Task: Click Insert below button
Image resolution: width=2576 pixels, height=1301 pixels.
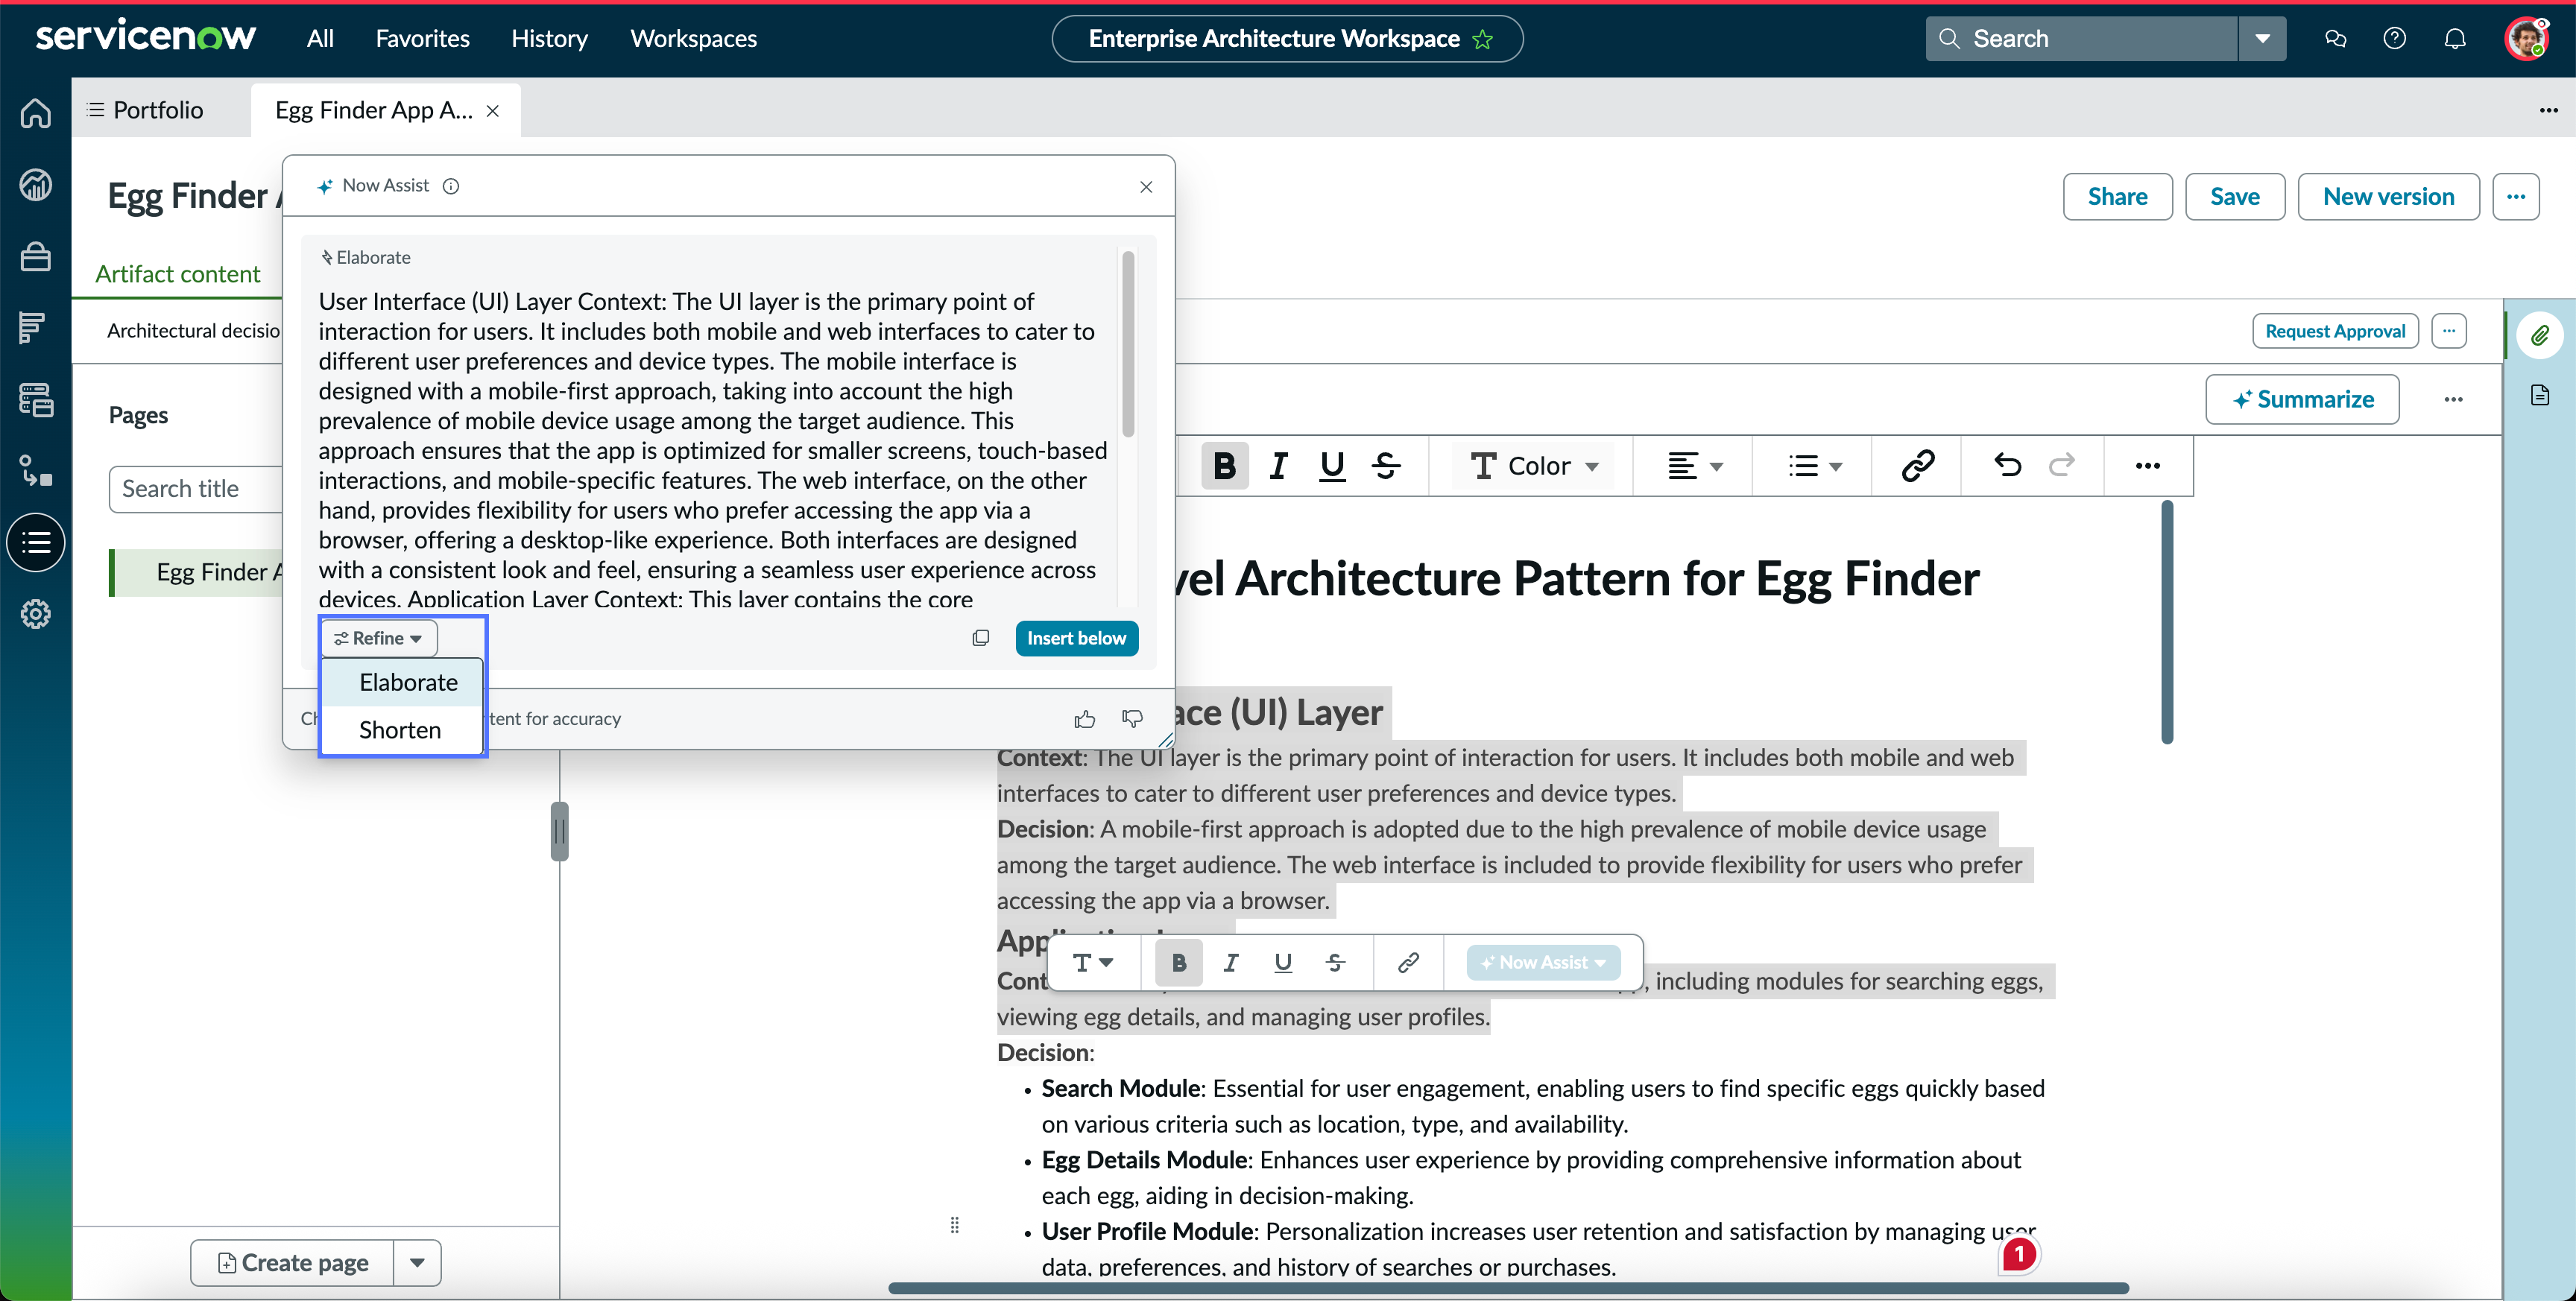Action: pos(1076,638)
